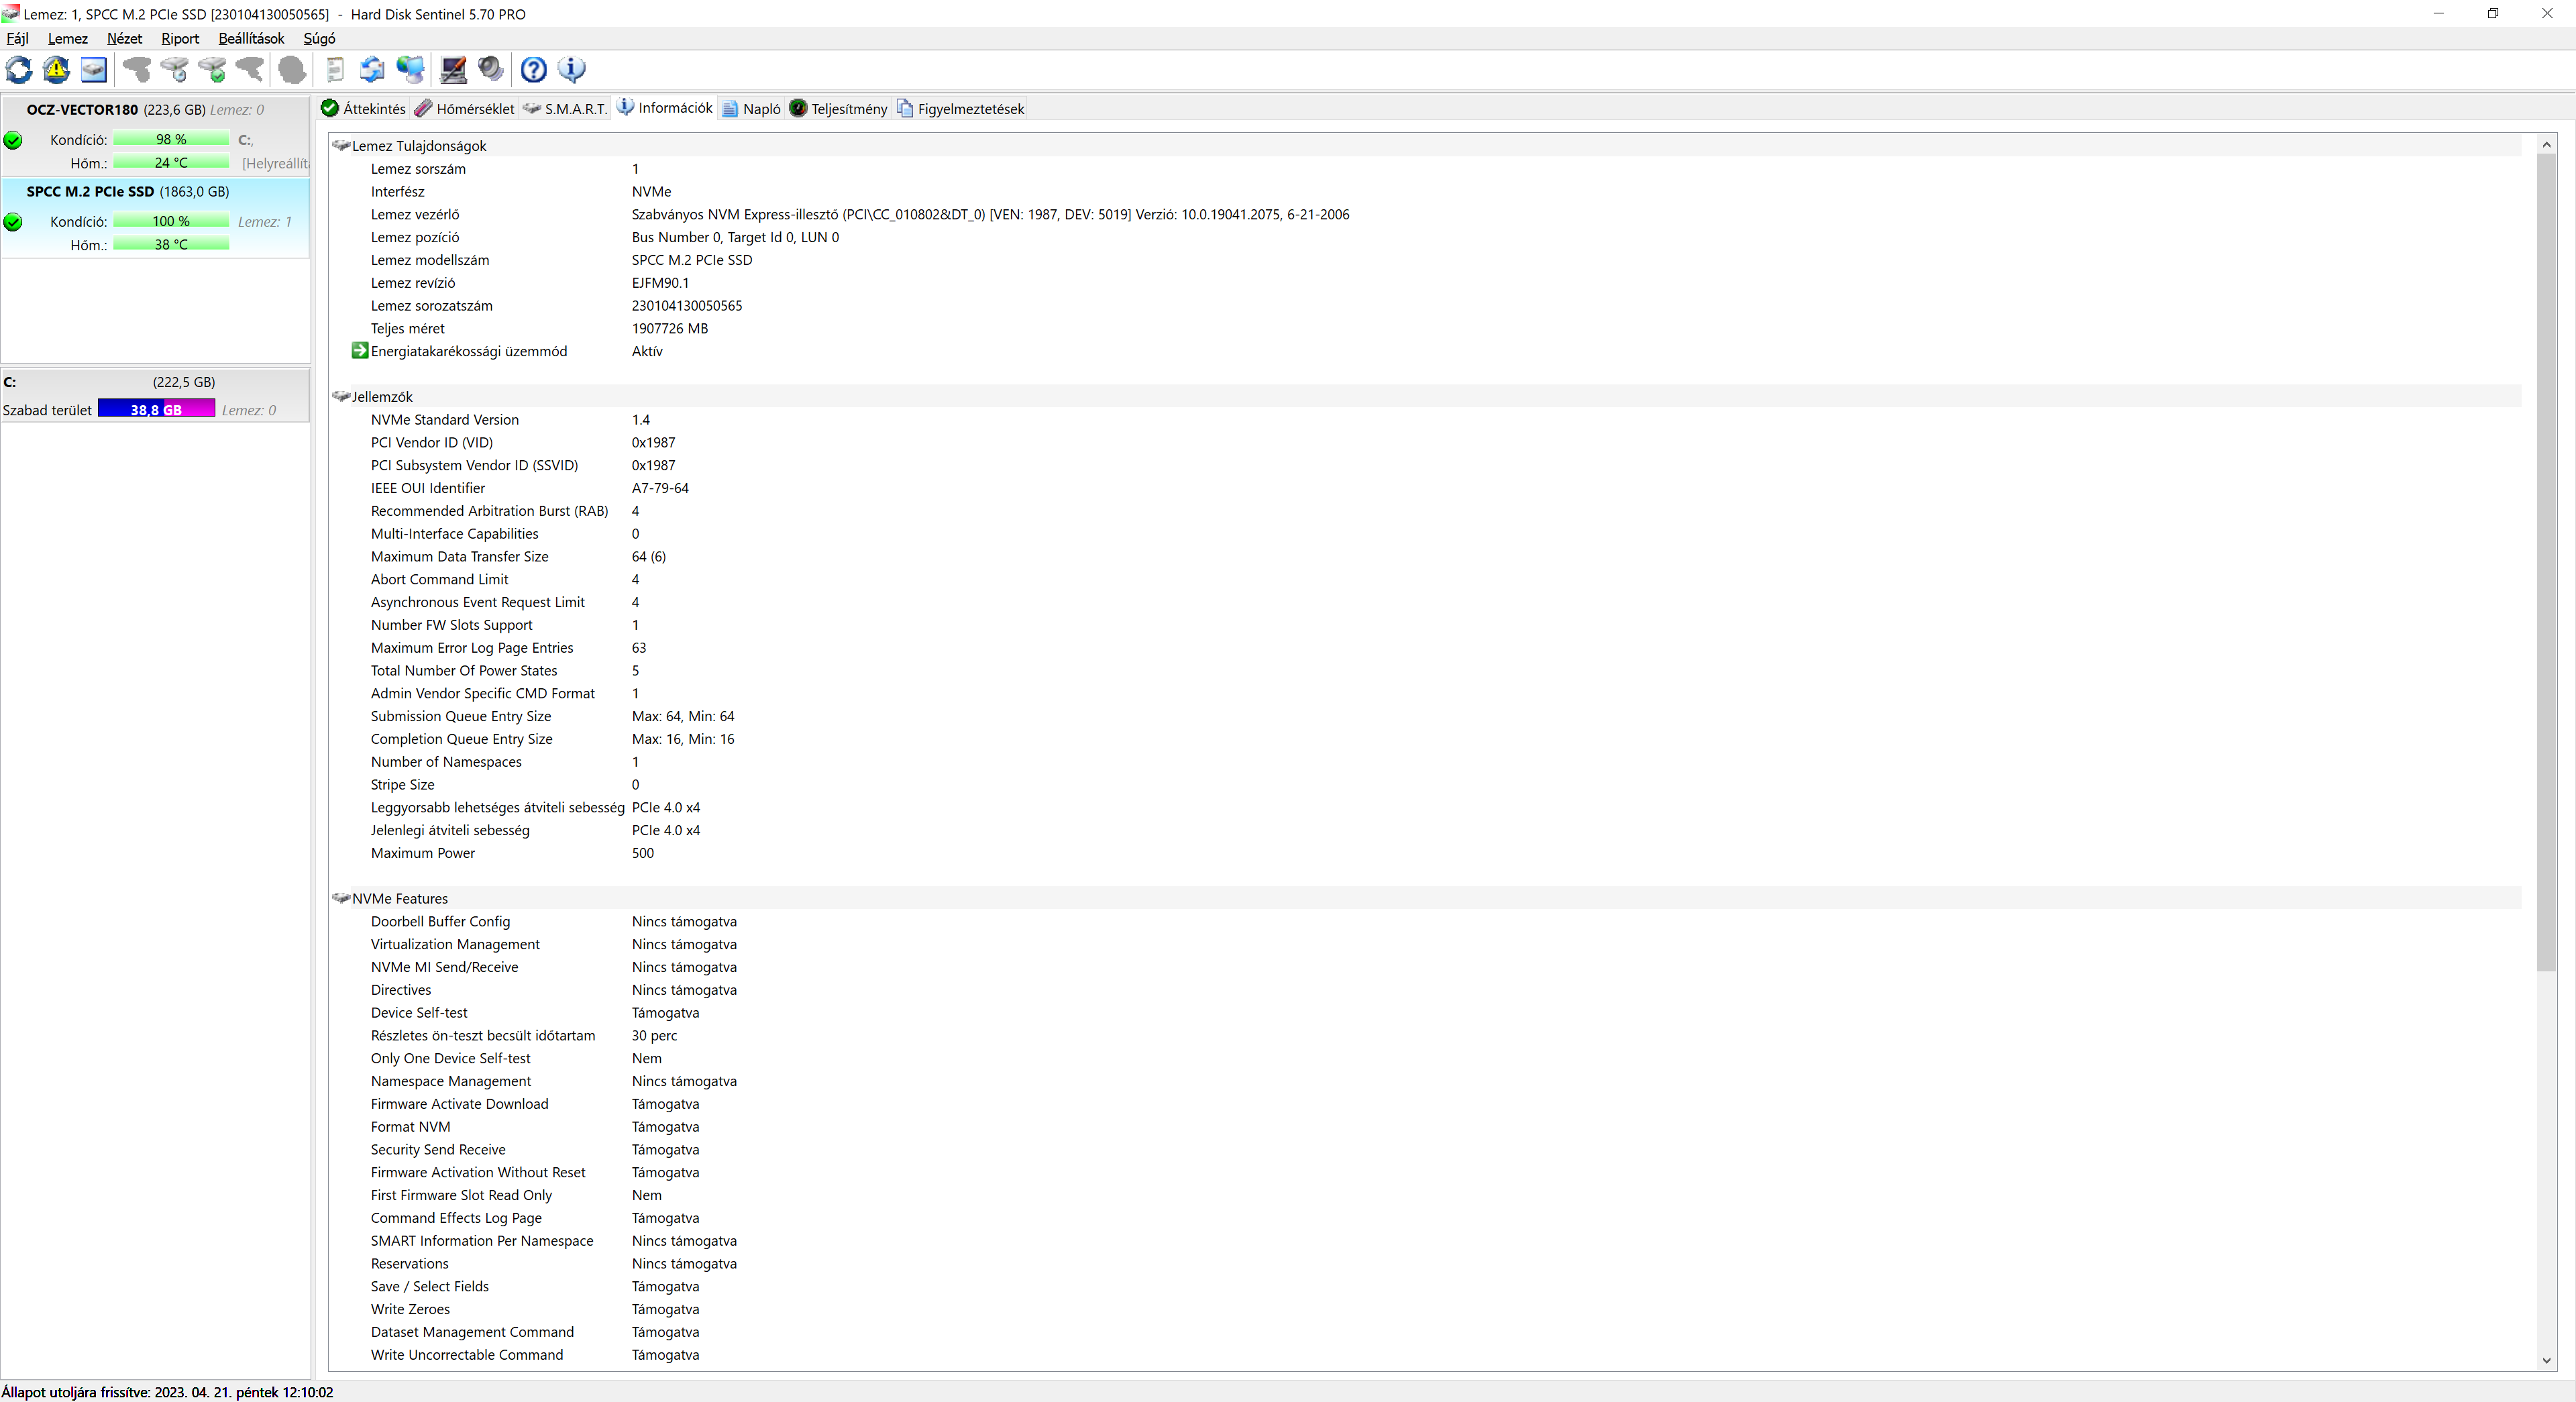The height and width of the screenshot is (1402, 2576).
Task: Click the disk with green checkmark icon
Action: (213, 69)
